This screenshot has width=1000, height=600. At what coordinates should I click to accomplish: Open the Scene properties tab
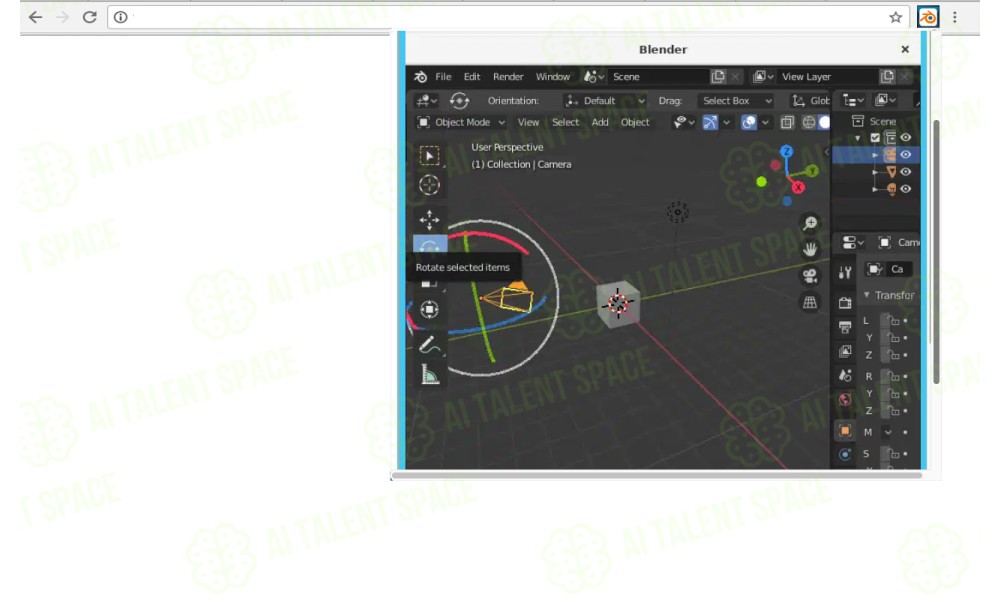coord(845,376)
